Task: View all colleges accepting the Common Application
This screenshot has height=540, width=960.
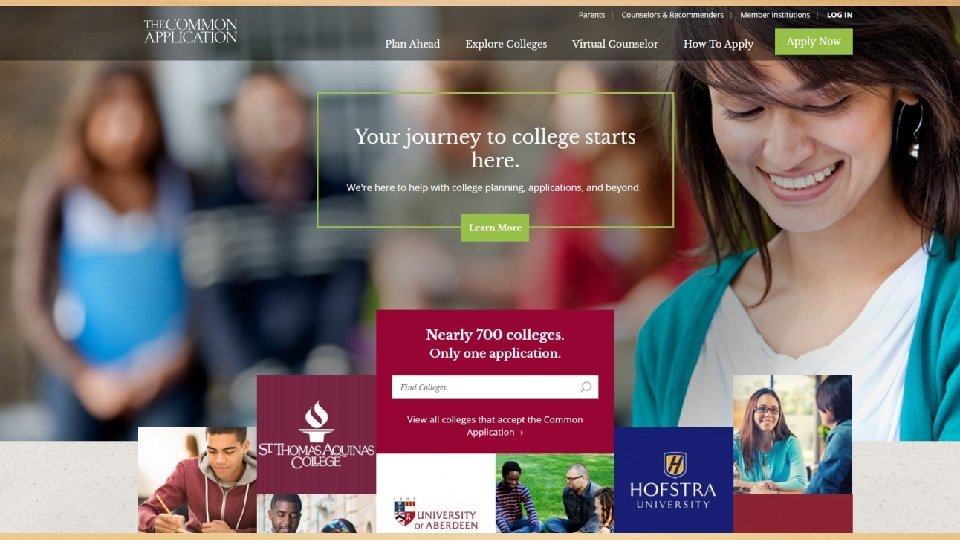Action: point(495,426)
